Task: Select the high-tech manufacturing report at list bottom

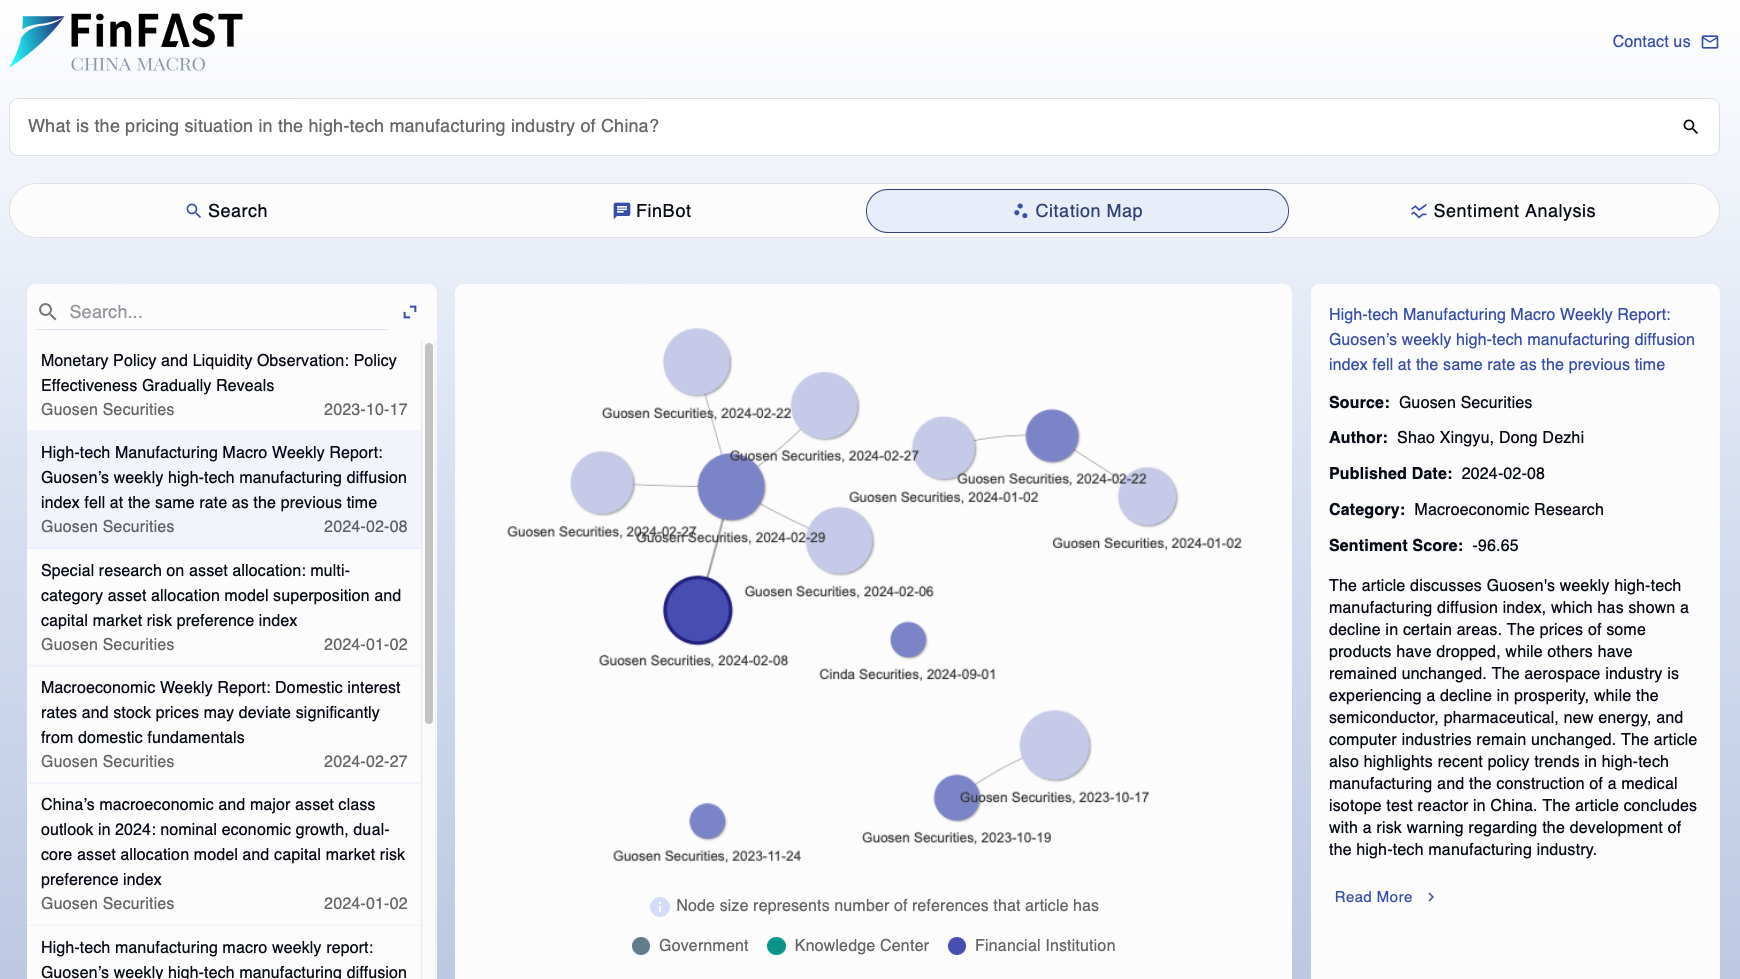Action: tap(224, 954)
